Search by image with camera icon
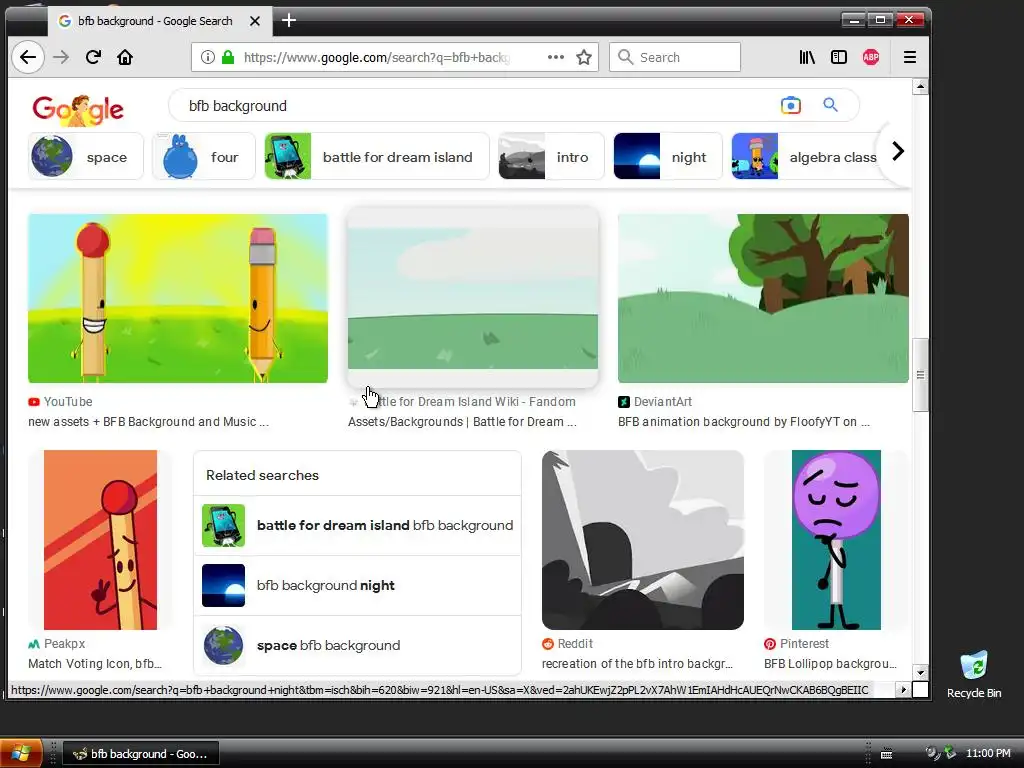The height and width of the screenshot is (768, 1024). (x=790, y=105)
